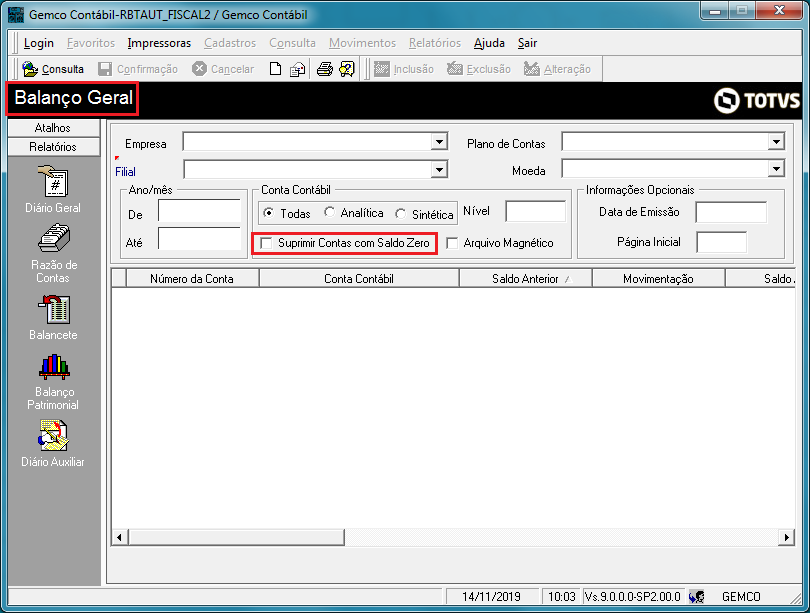Open the Movimentos menu

(362, 43)
